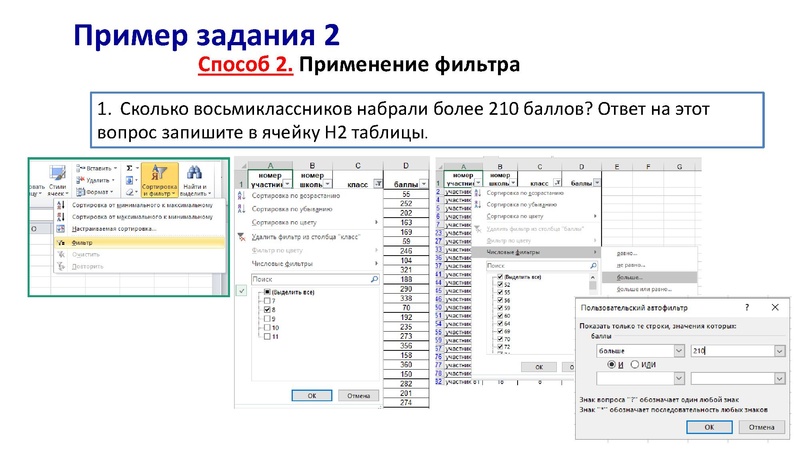The height and width of the screenshot is (450, 800).
Task: Click the search magnifier in the класс filter menu
Action: (x=374, y=279)
